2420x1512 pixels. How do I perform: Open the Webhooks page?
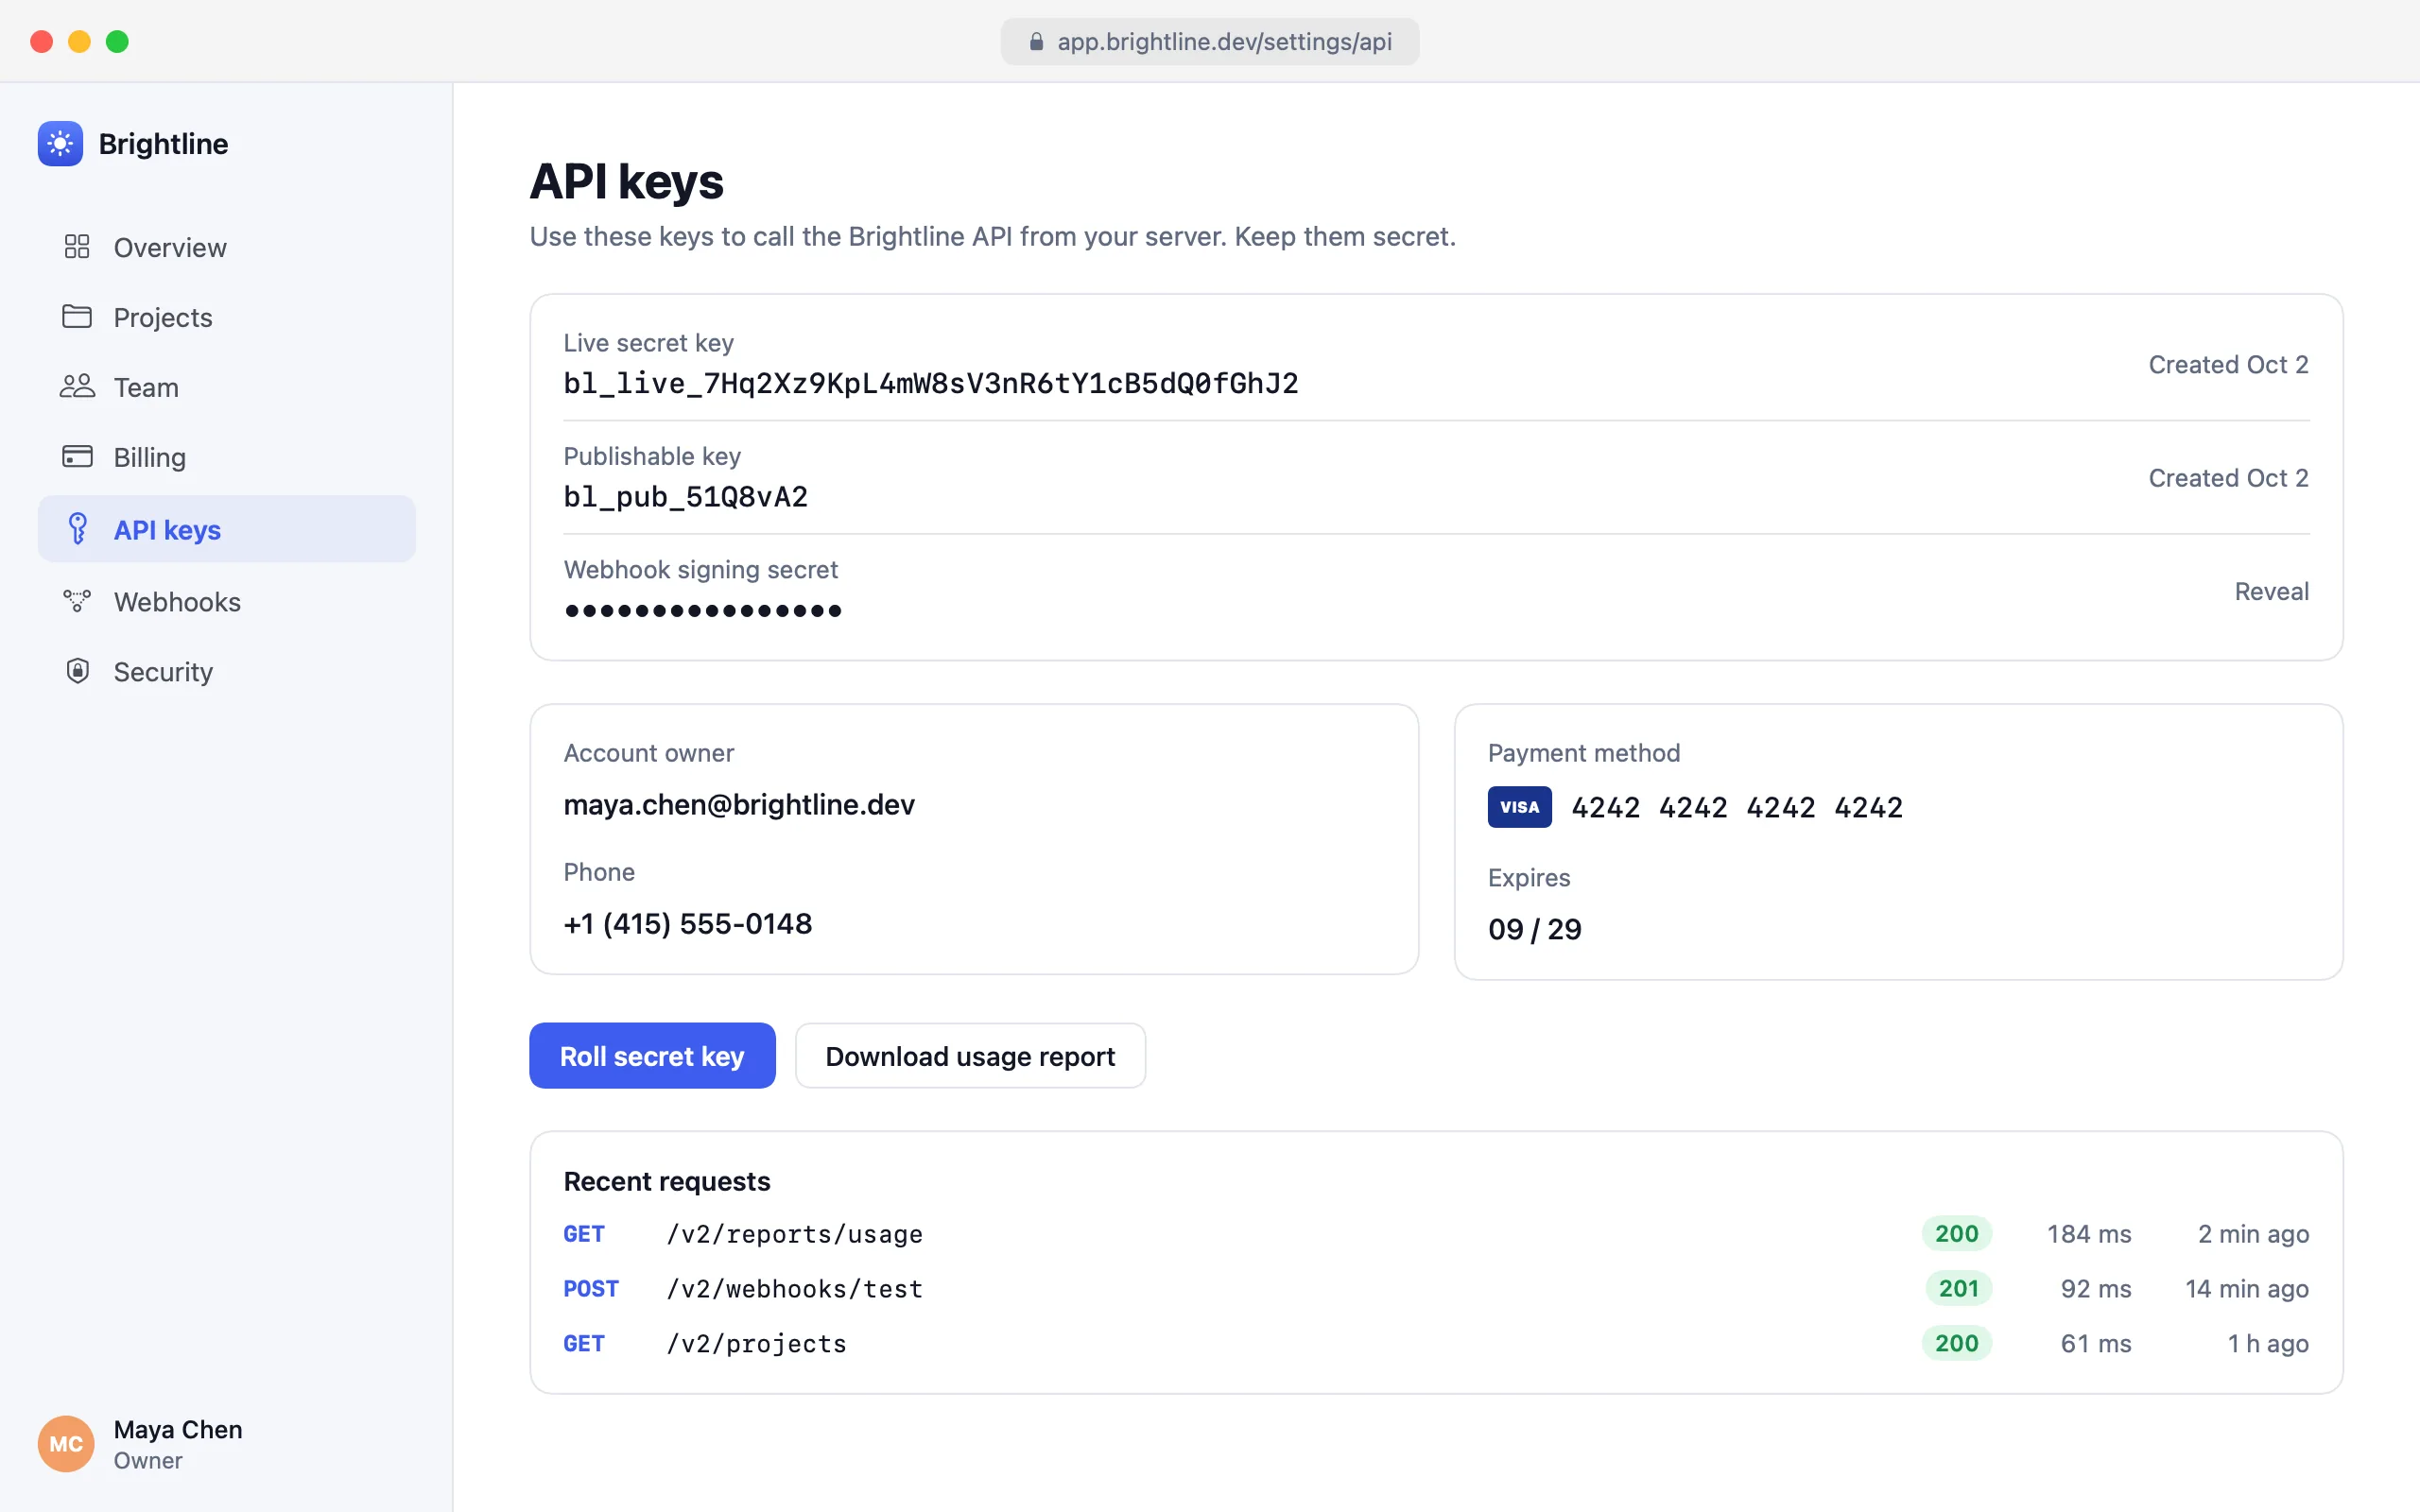click(227, 601)
